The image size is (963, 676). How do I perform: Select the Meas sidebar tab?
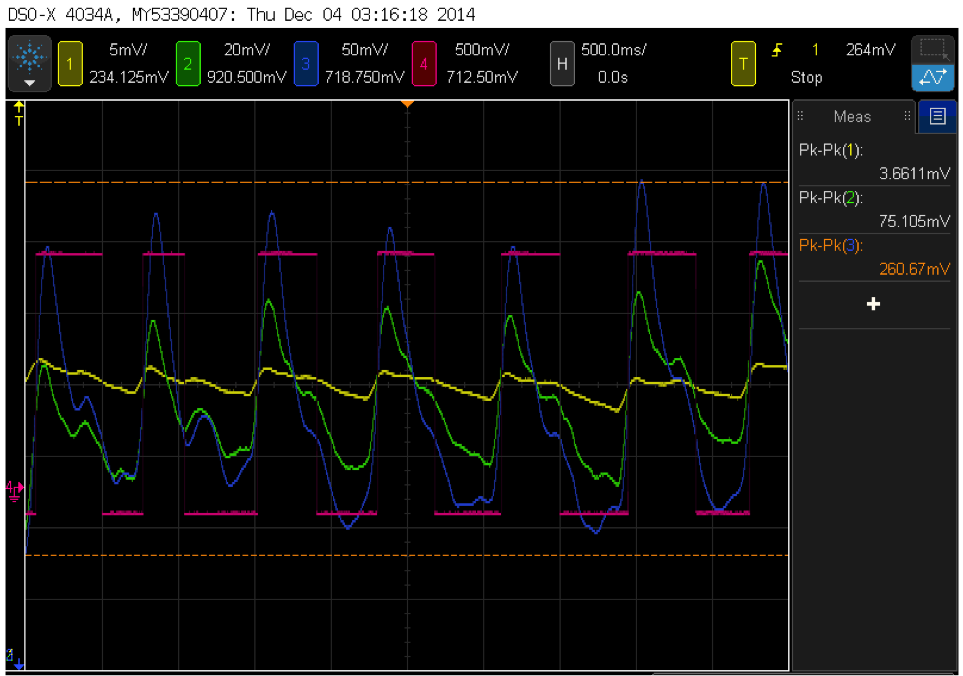[852, 117]
